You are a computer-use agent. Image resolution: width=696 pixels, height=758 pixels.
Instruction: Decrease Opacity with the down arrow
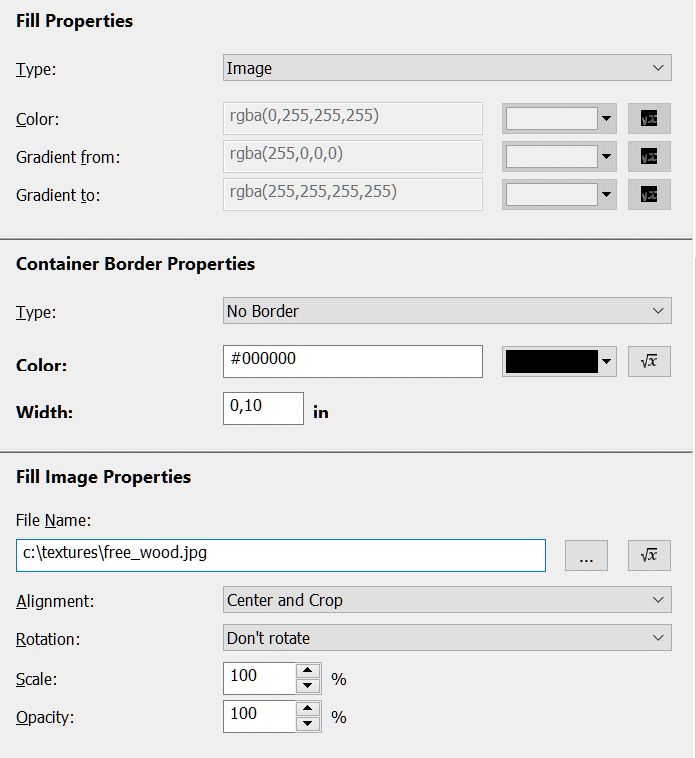308,724
